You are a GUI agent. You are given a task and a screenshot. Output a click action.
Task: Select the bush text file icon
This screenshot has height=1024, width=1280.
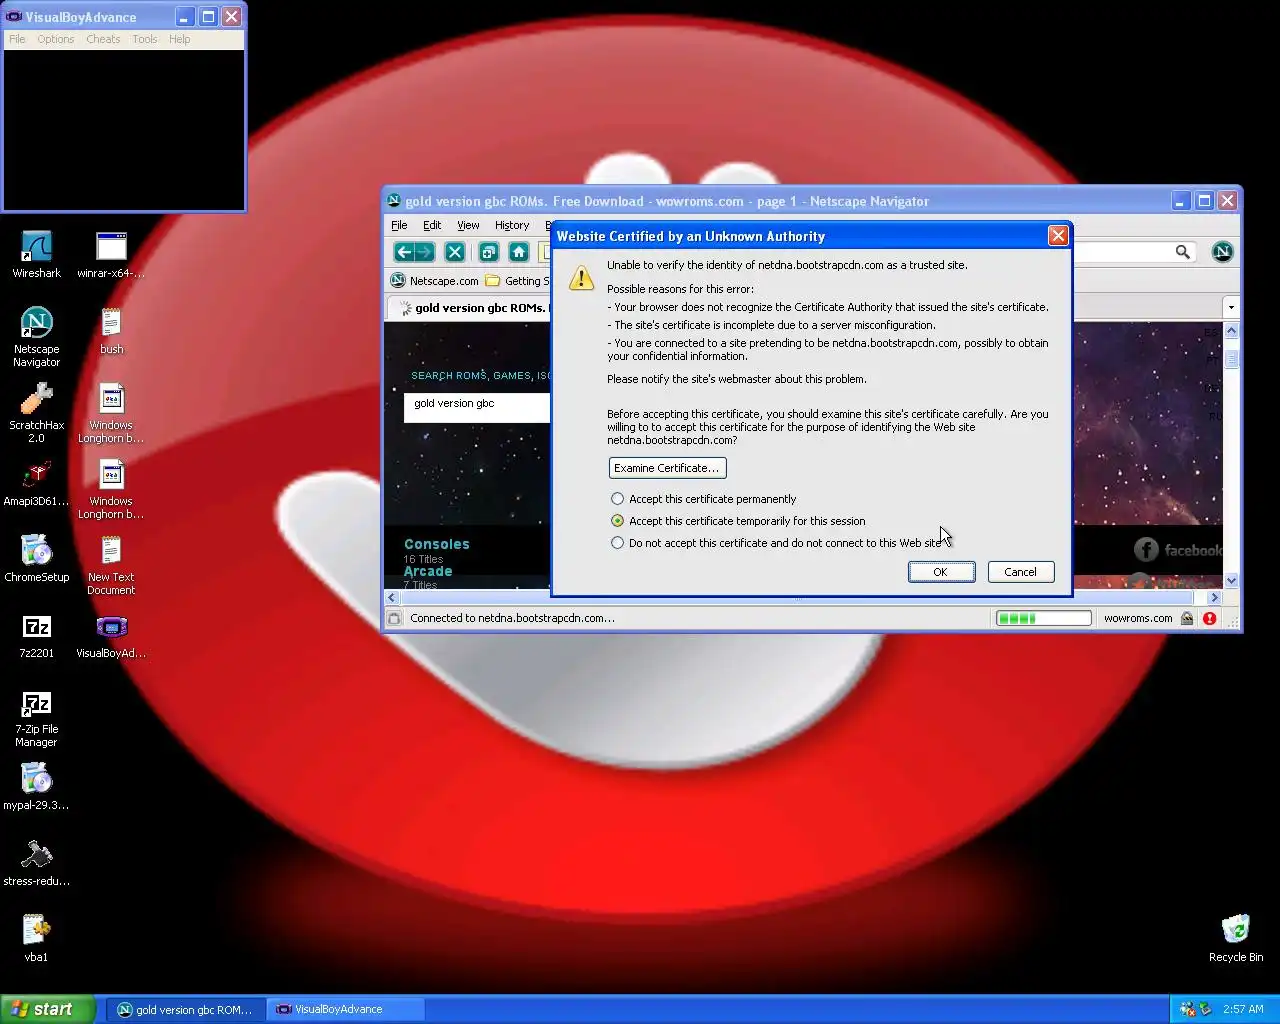pyautogui.click(x=111, y=331)
